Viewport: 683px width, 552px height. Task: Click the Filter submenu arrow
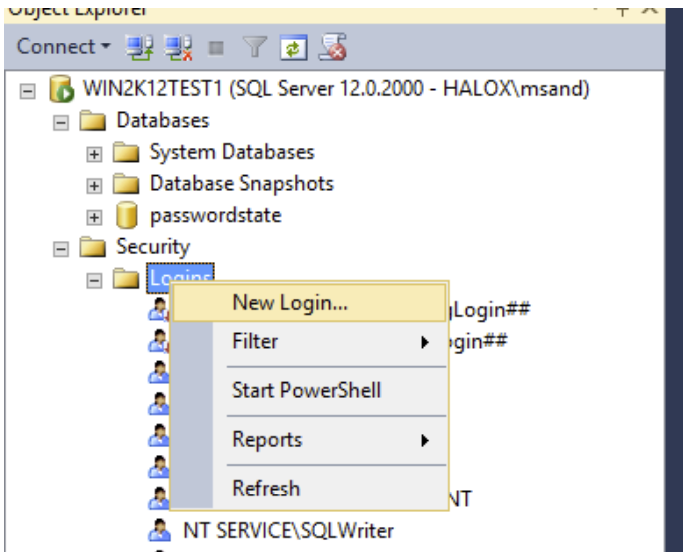pyautogui.click(x=425, y=342)
